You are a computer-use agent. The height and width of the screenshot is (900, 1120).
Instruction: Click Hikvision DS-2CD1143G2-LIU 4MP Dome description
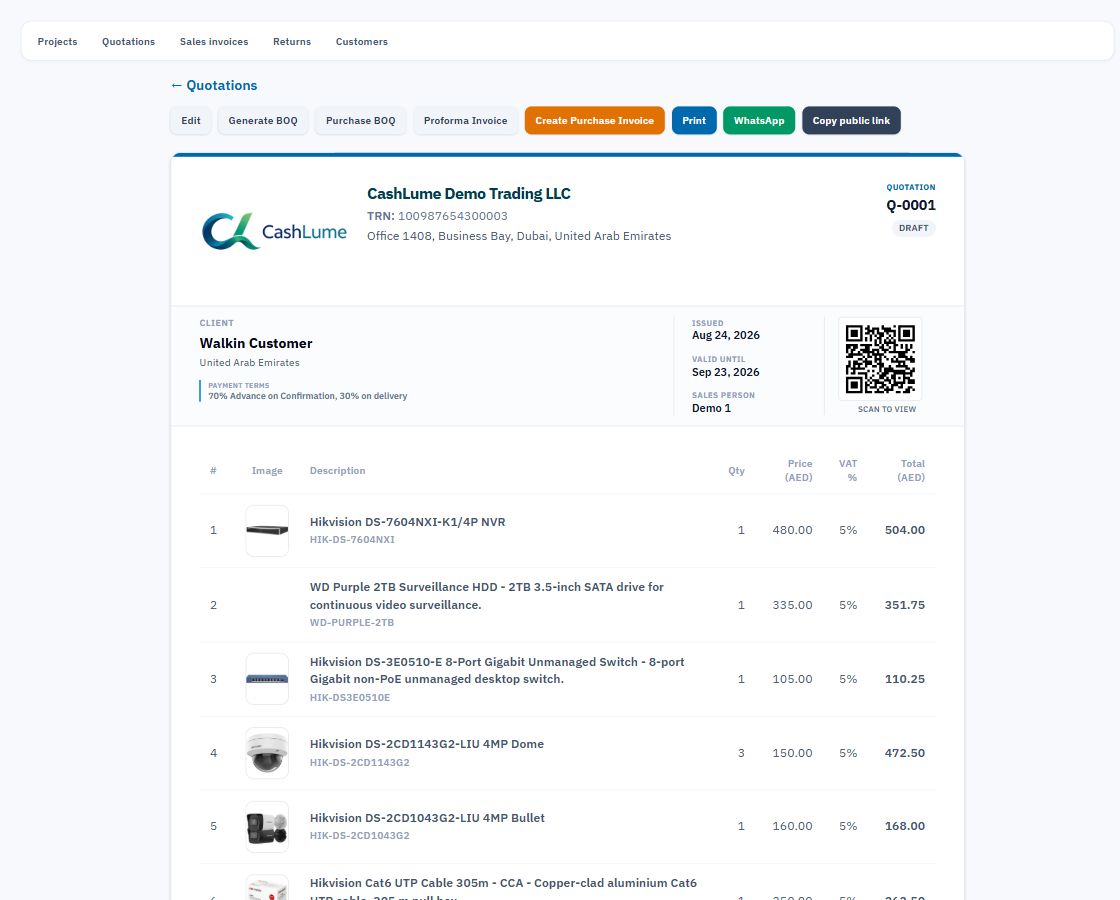coord(426,744)
